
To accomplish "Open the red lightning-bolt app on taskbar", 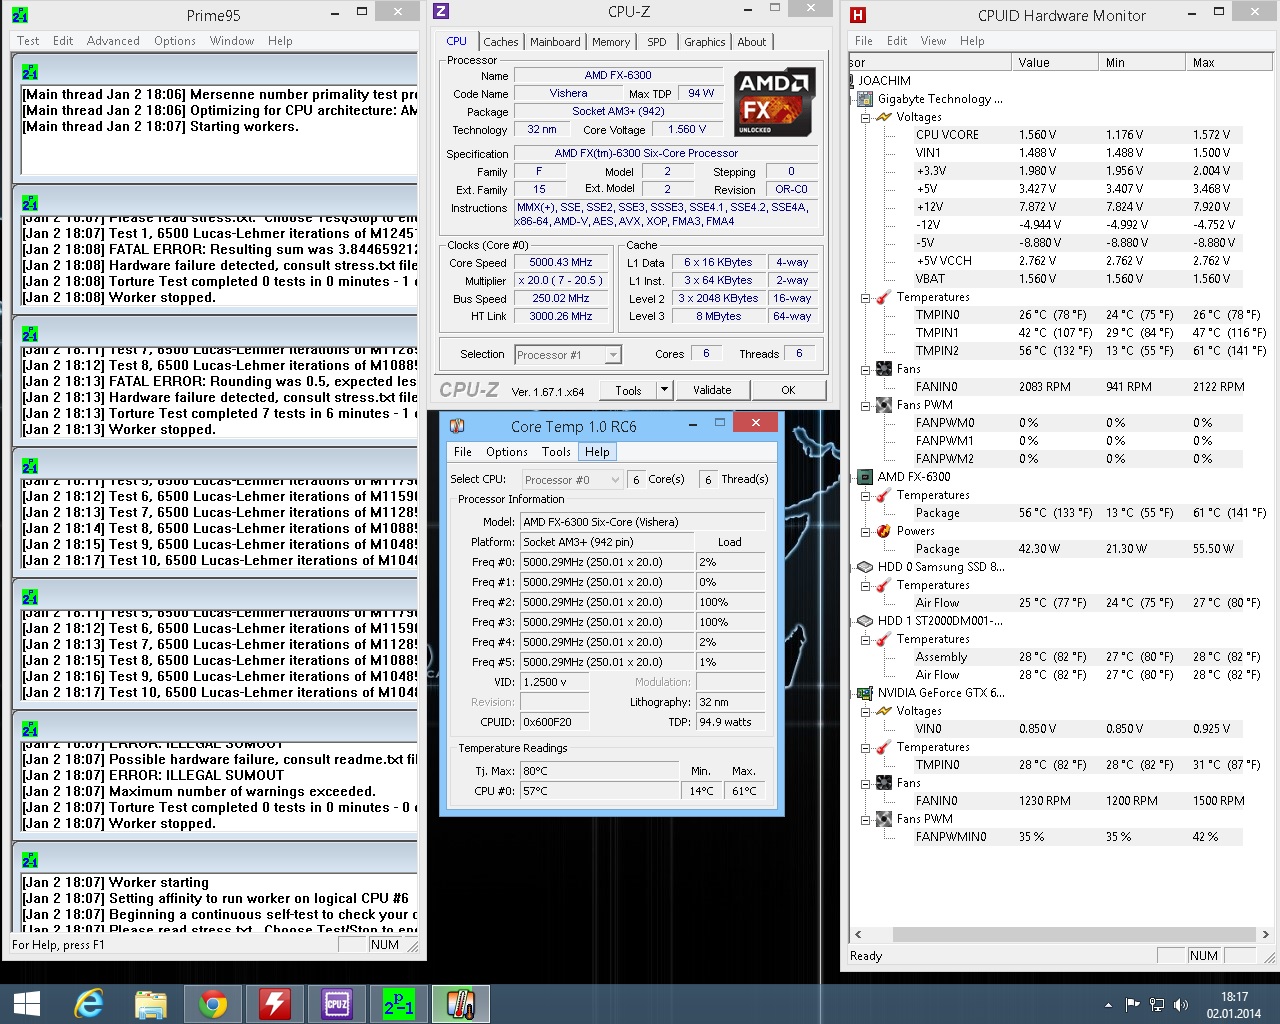I will (x=275, y=1004).
